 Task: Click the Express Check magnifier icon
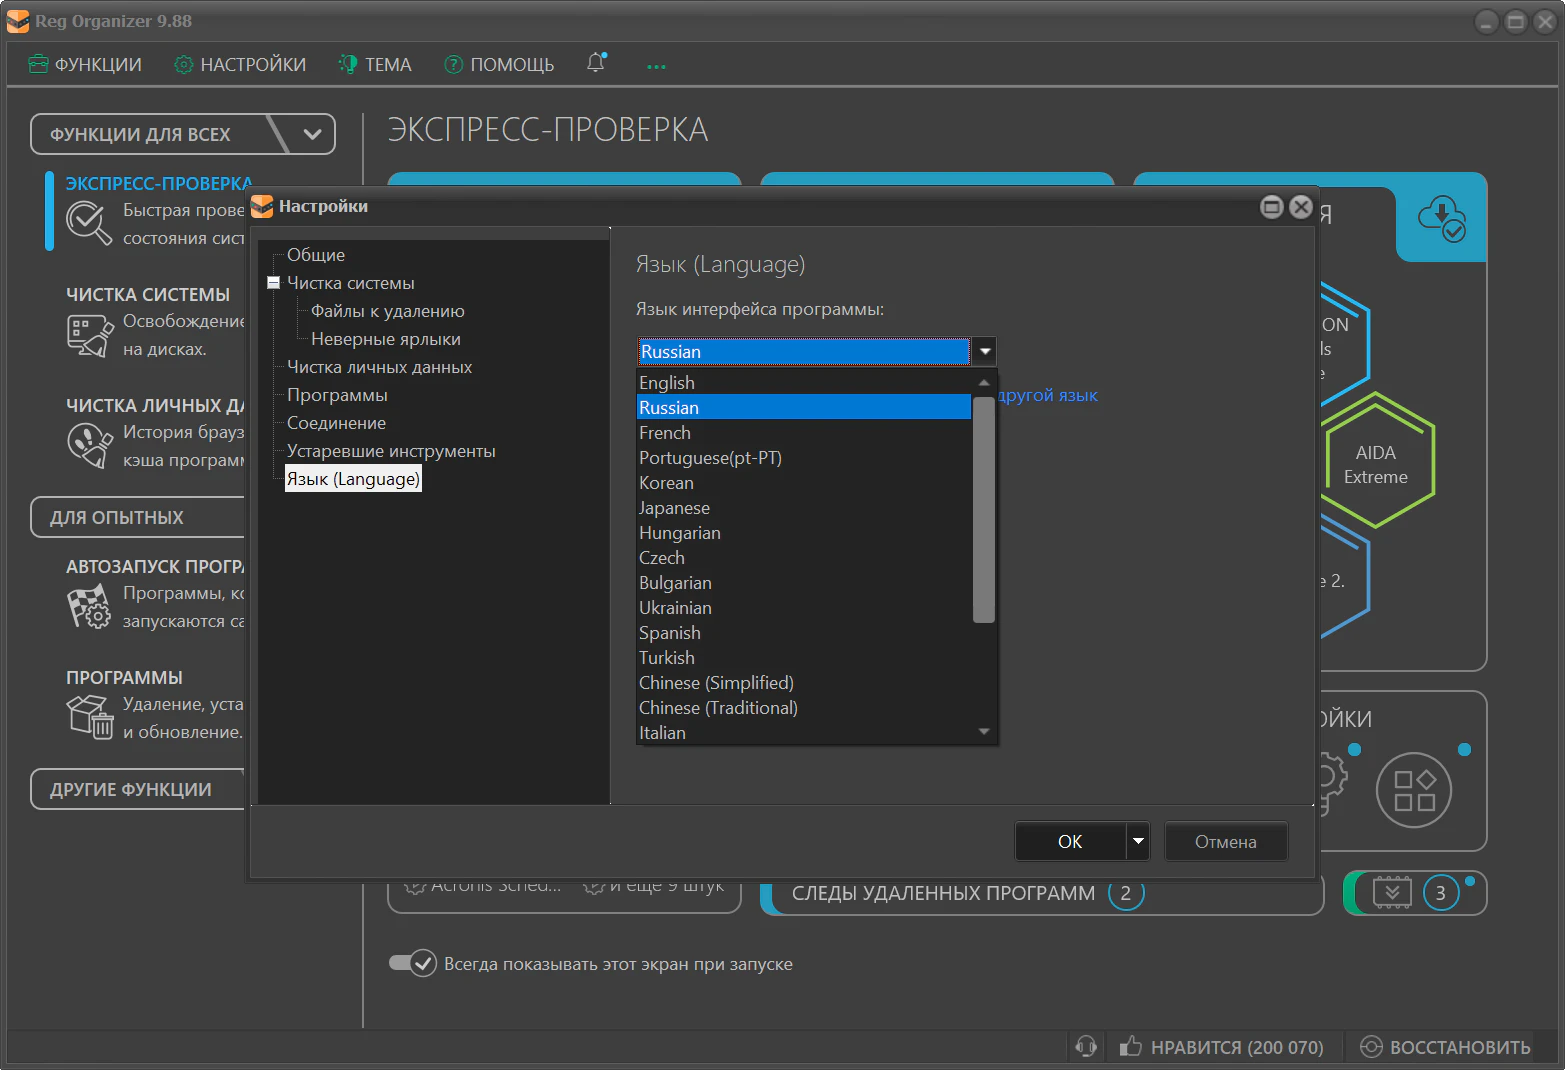point(88,223)
